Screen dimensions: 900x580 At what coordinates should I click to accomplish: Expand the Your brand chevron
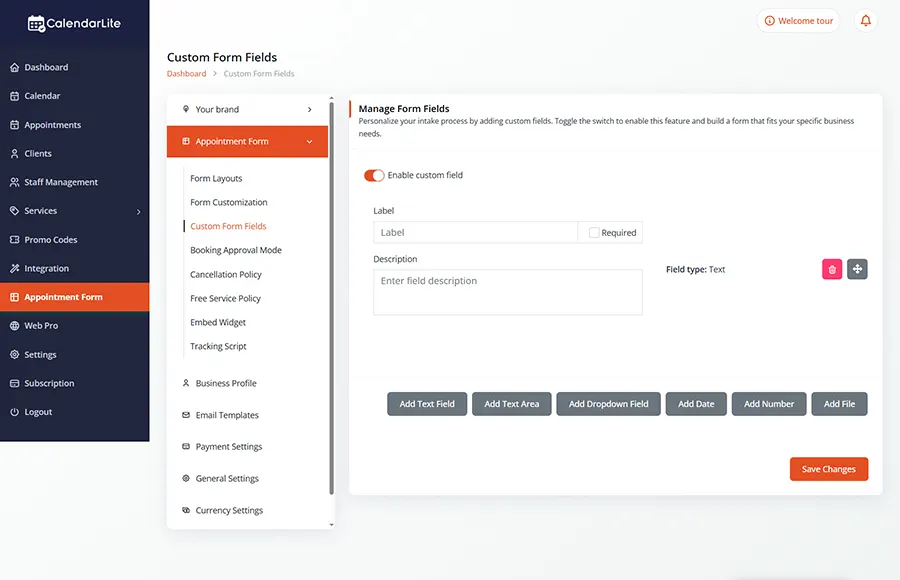(309, 109)
